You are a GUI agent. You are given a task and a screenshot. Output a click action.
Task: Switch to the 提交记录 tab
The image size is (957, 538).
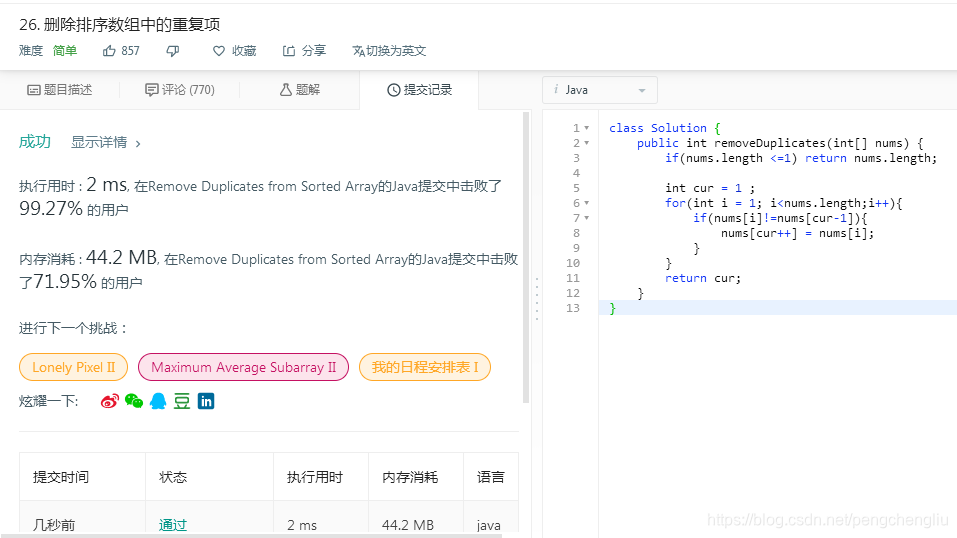[419, 90]
